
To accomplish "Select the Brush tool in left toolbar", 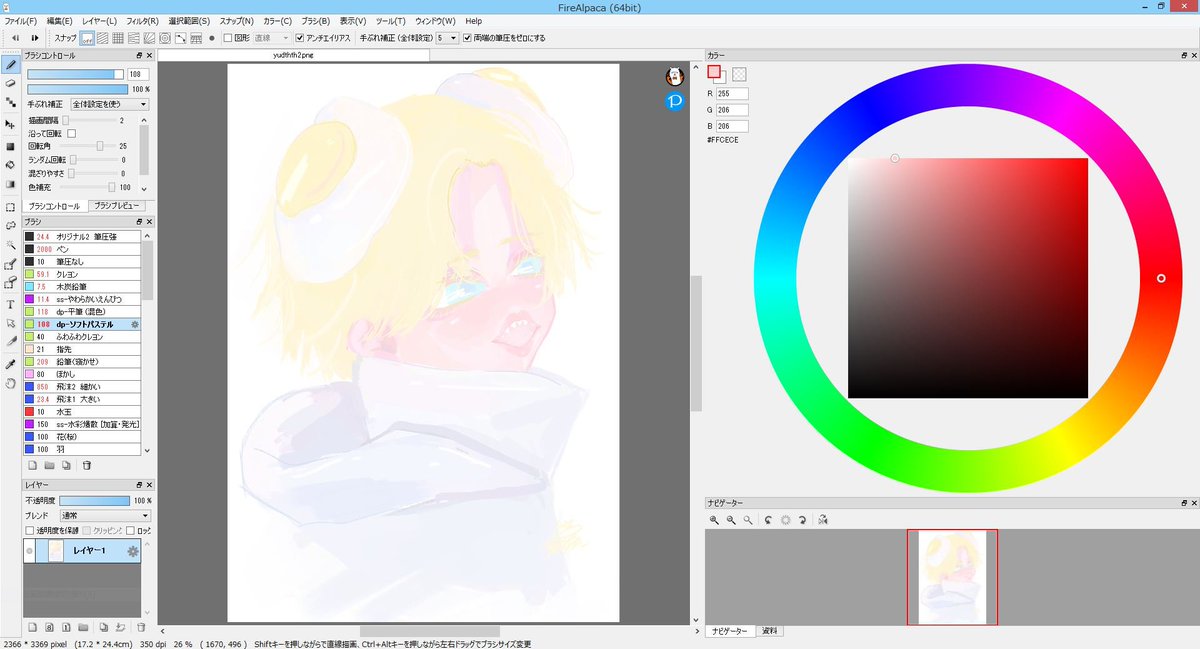I will click(10, 65).
